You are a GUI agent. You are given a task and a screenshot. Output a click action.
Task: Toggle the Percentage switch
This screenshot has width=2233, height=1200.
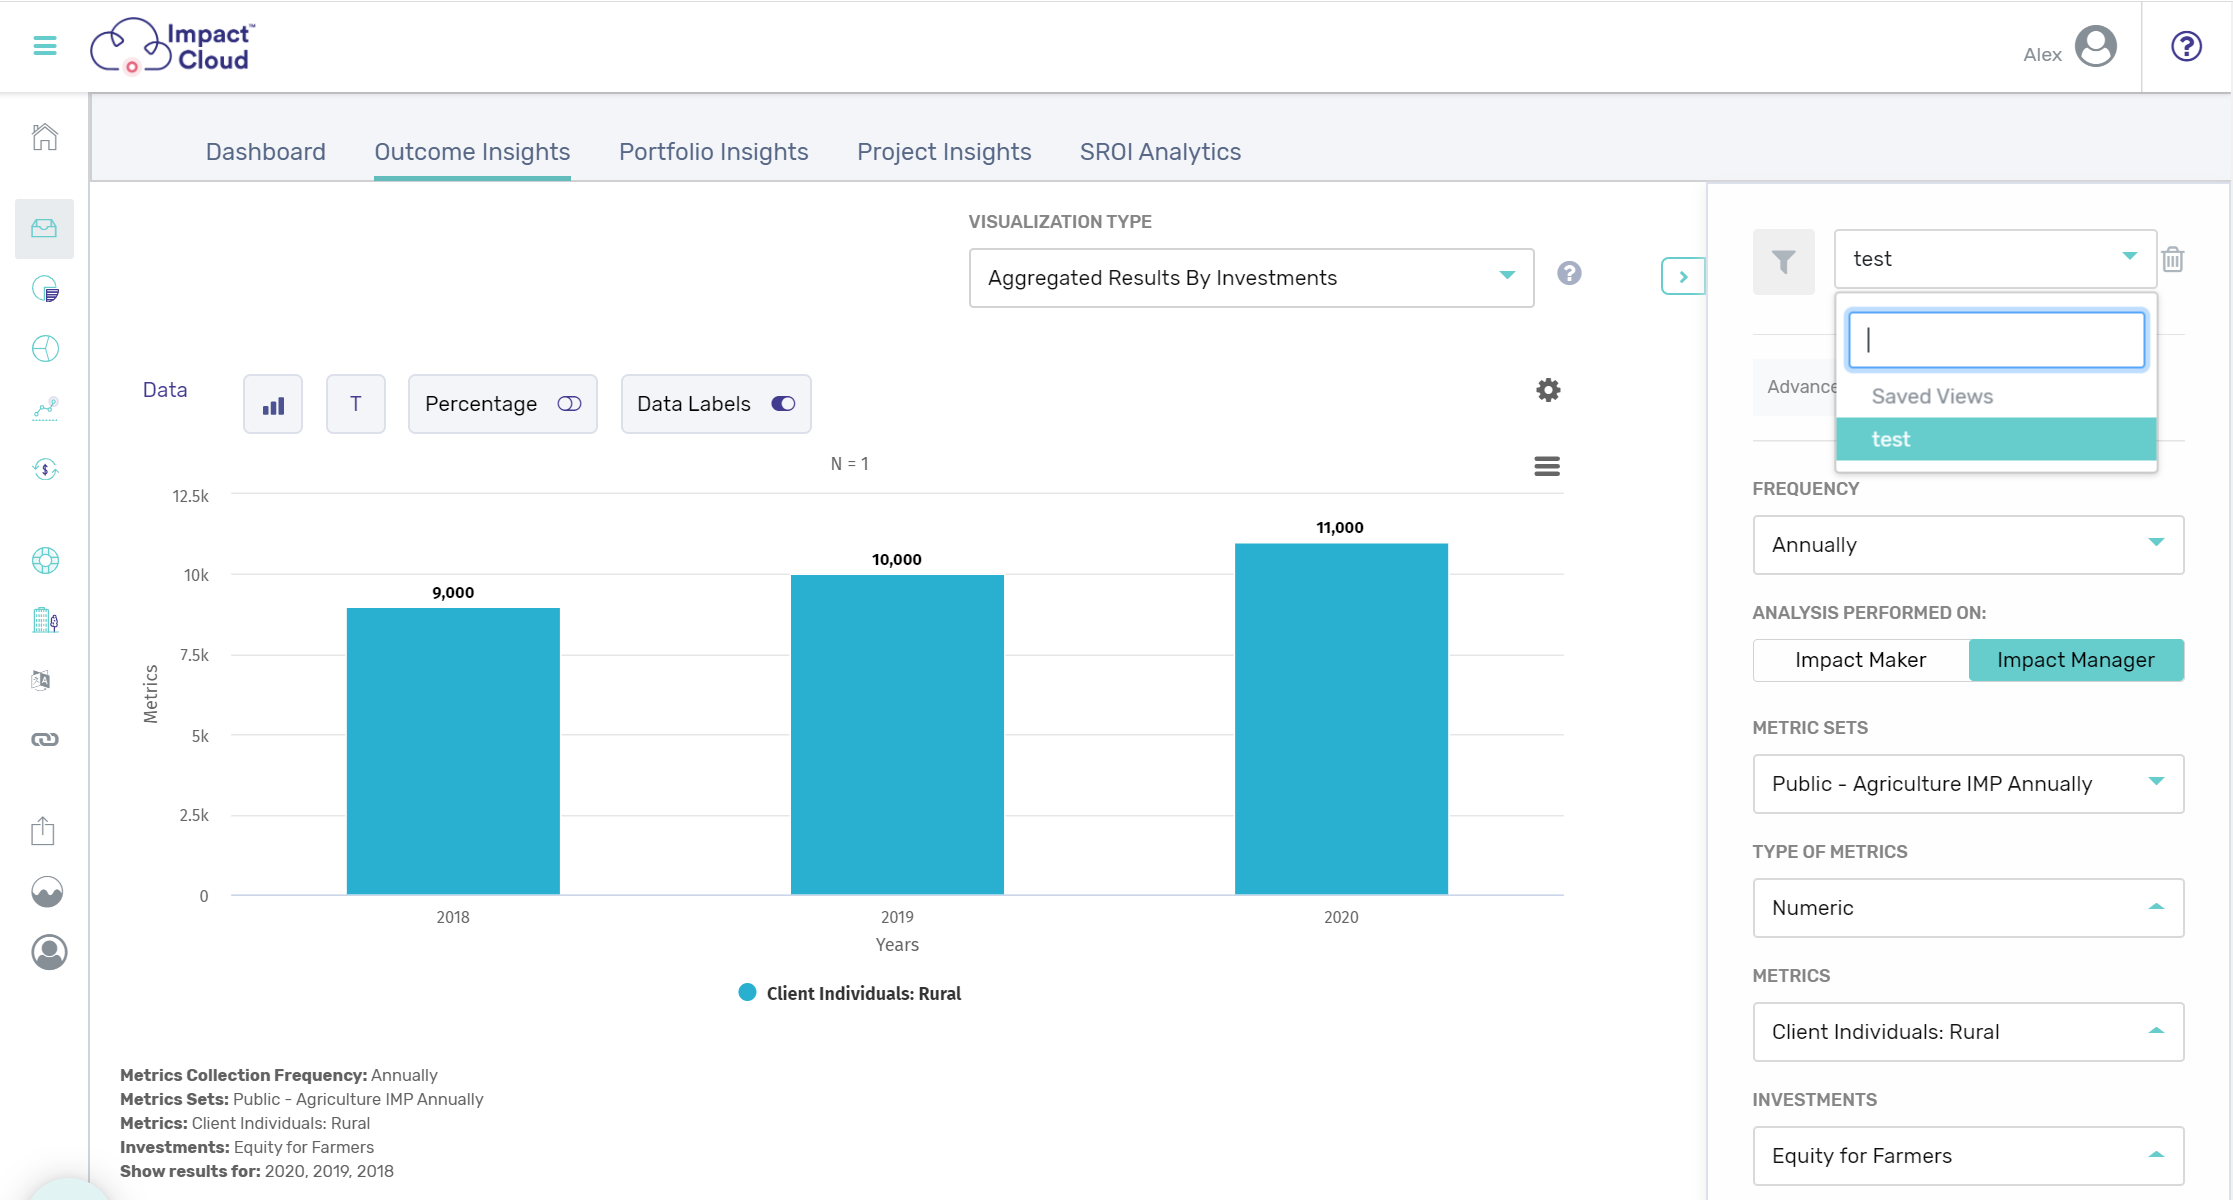point(569,404)
